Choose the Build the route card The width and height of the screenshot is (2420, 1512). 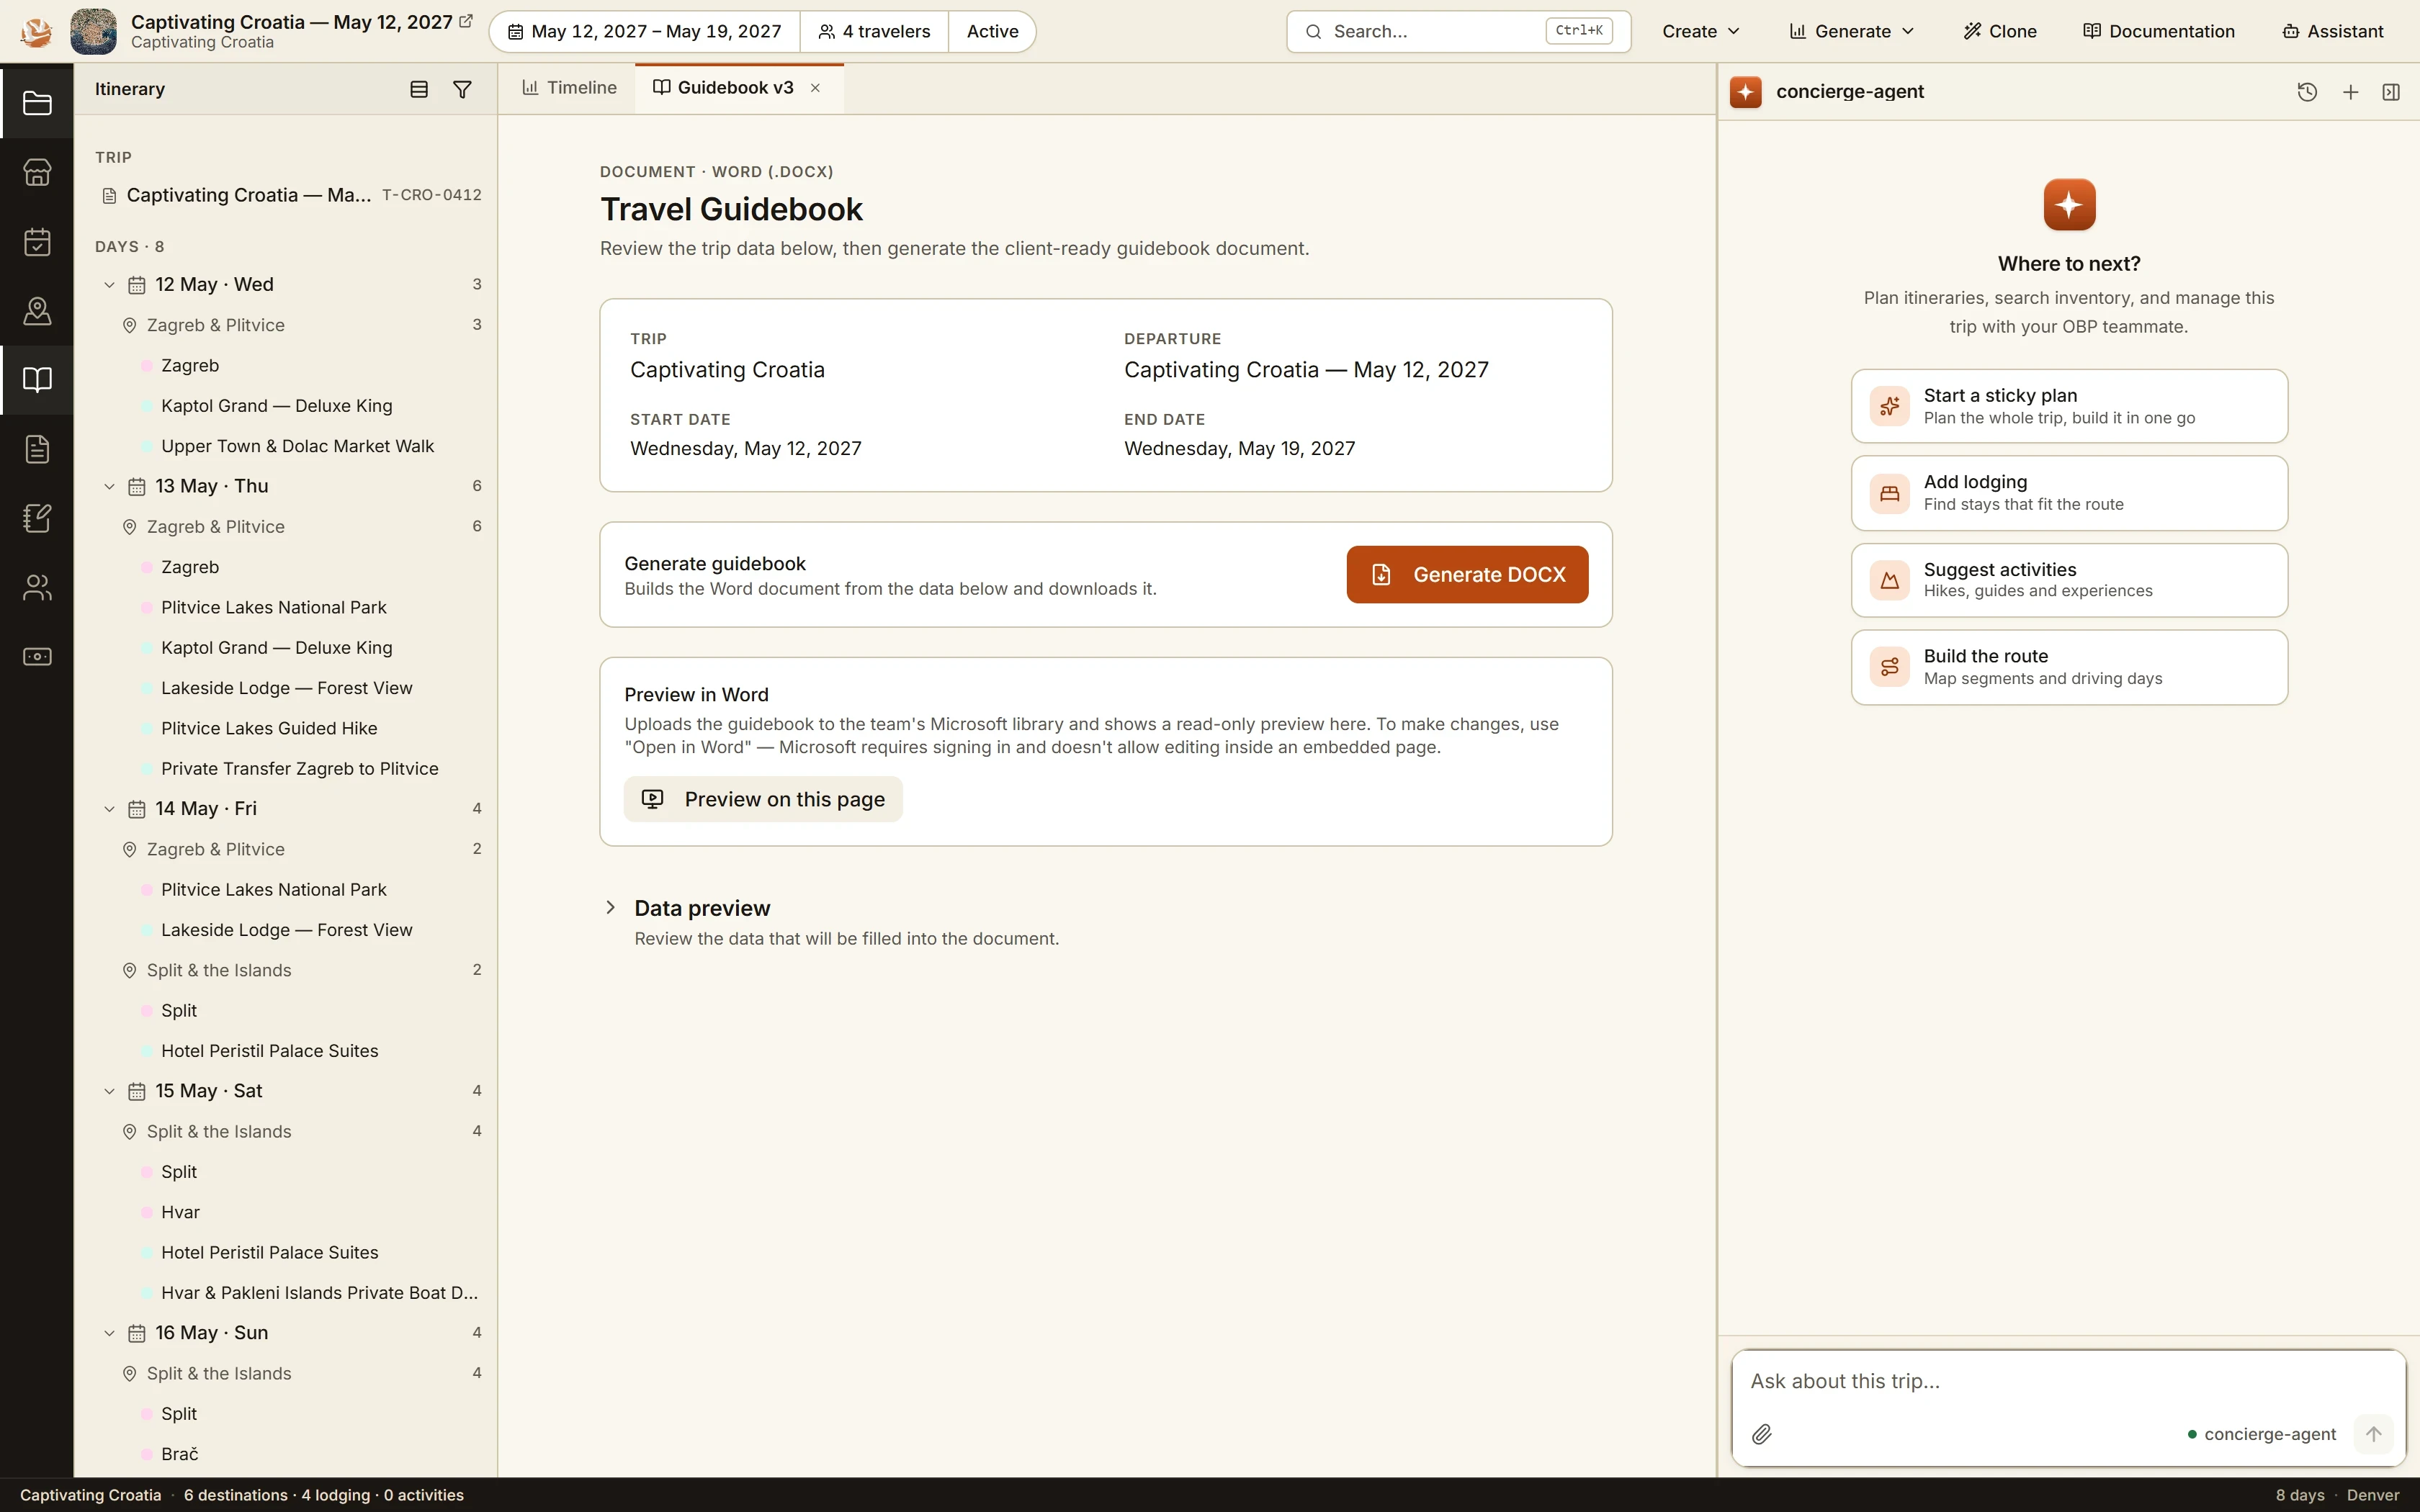point(2069,667)
